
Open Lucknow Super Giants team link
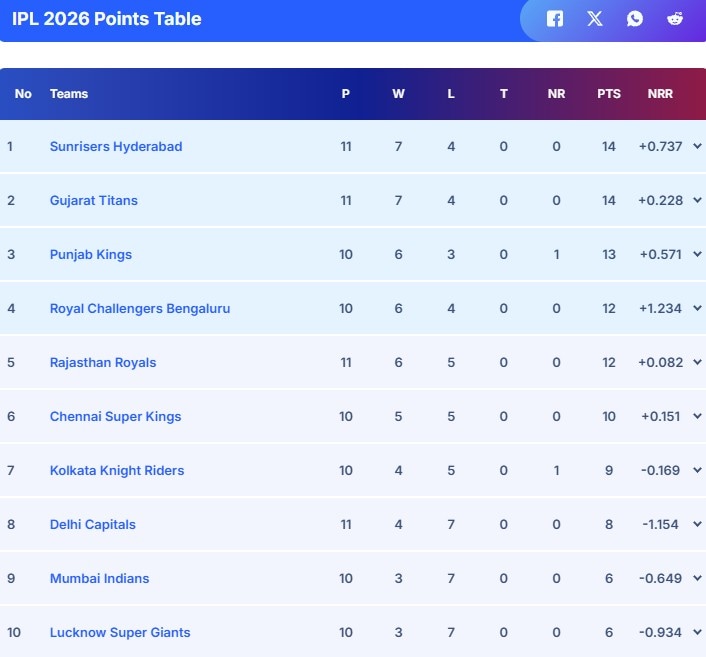click(120, 633)
